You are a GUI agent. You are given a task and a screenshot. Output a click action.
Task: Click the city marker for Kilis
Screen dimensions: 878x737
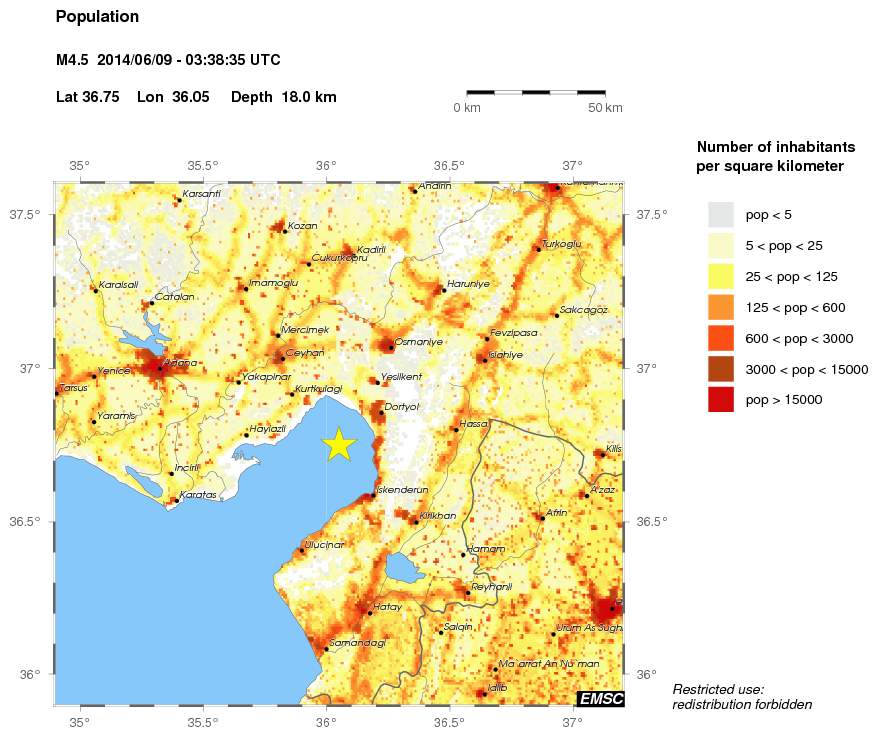(x=603, y=455)
